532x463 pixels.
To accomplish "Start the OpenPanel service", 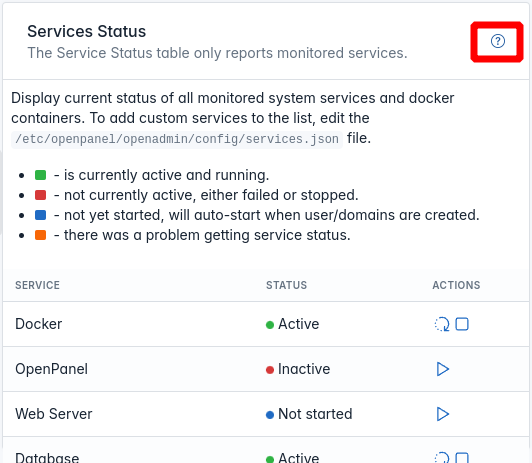I will click(443, 369).
